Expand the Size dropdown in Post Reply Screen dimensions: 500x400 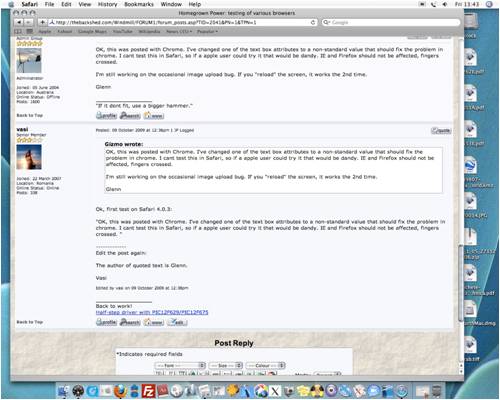pyautogui.click(x=226, y=365)
